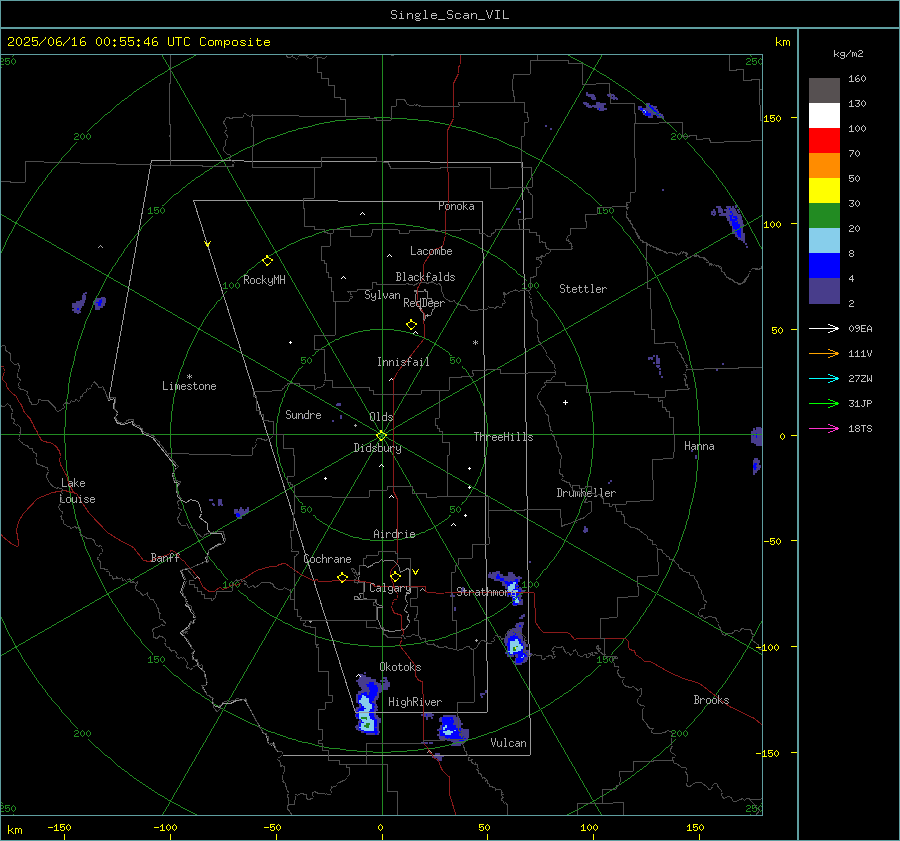Click the HighRiver label

[x=415, y=702]
